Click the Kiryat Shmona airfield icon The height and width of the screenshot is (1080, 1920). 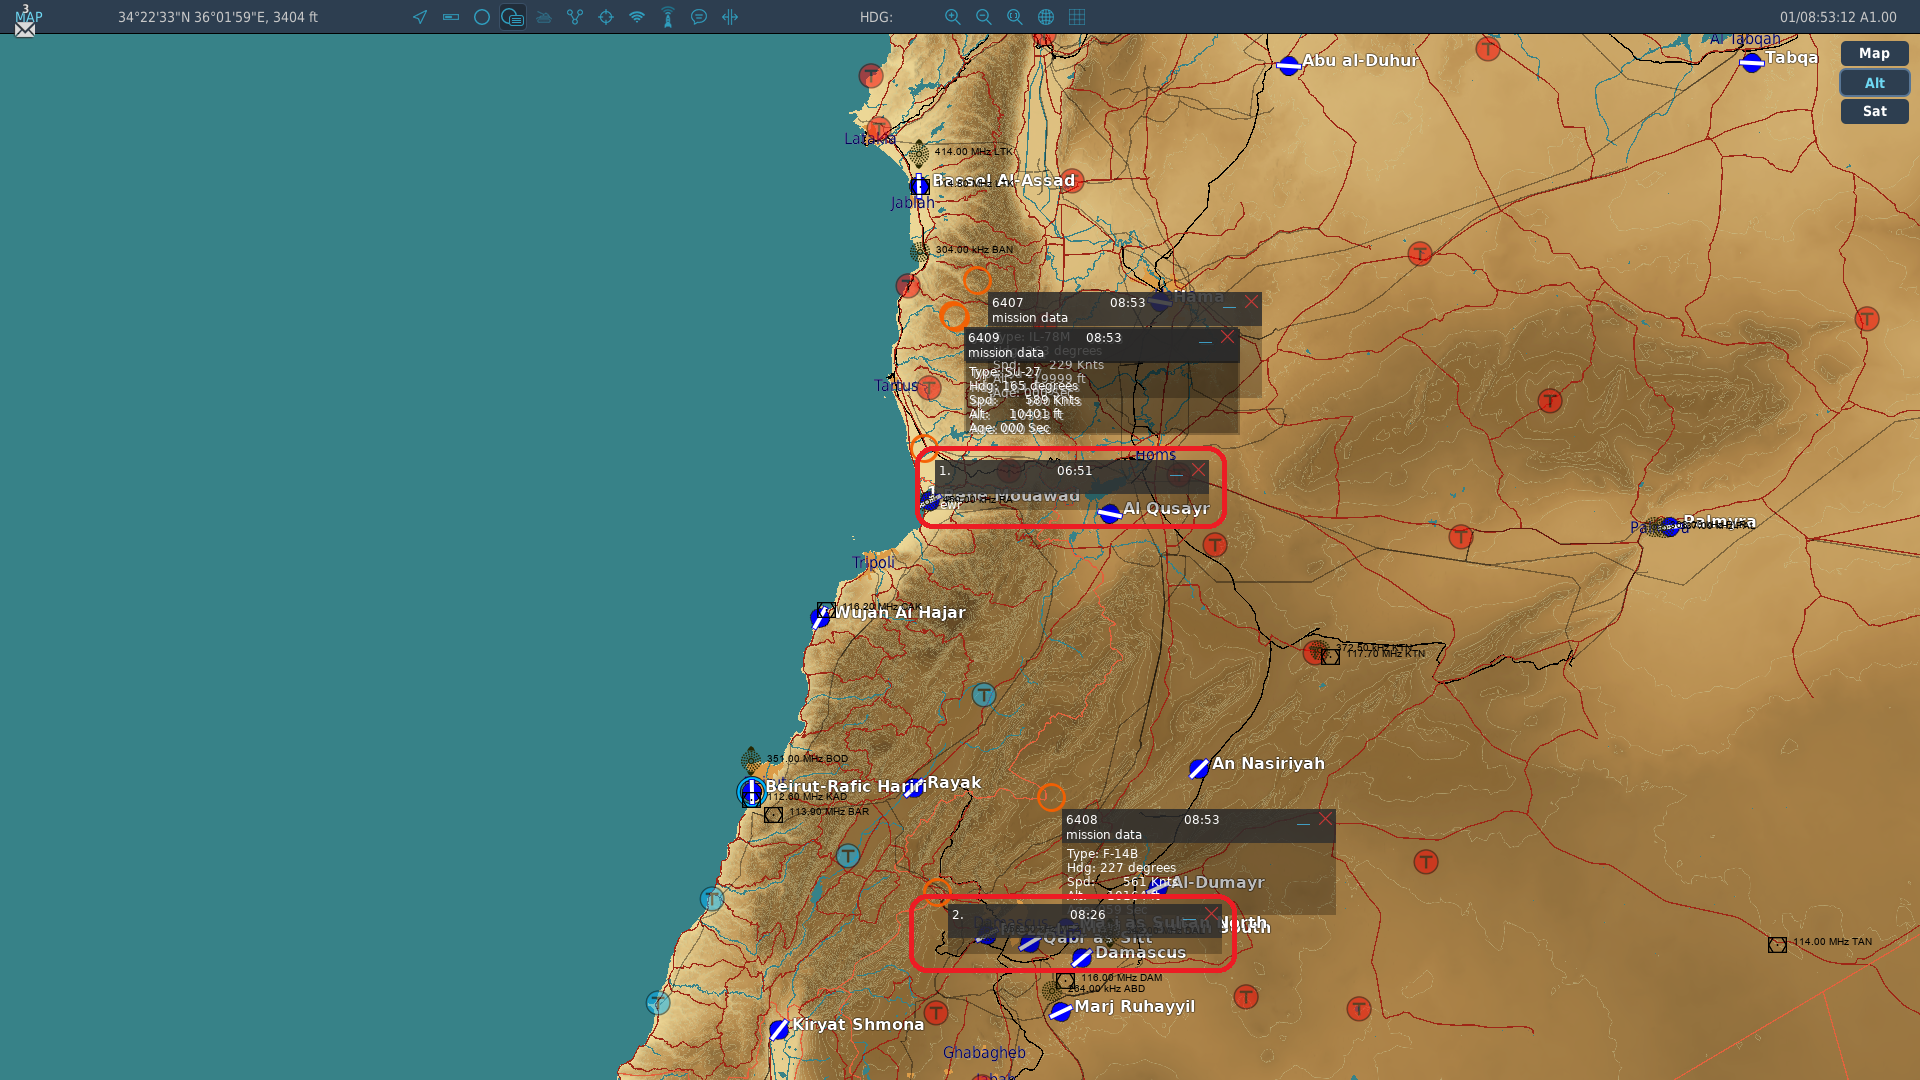pyautogui.click(x=780, y=1030)
